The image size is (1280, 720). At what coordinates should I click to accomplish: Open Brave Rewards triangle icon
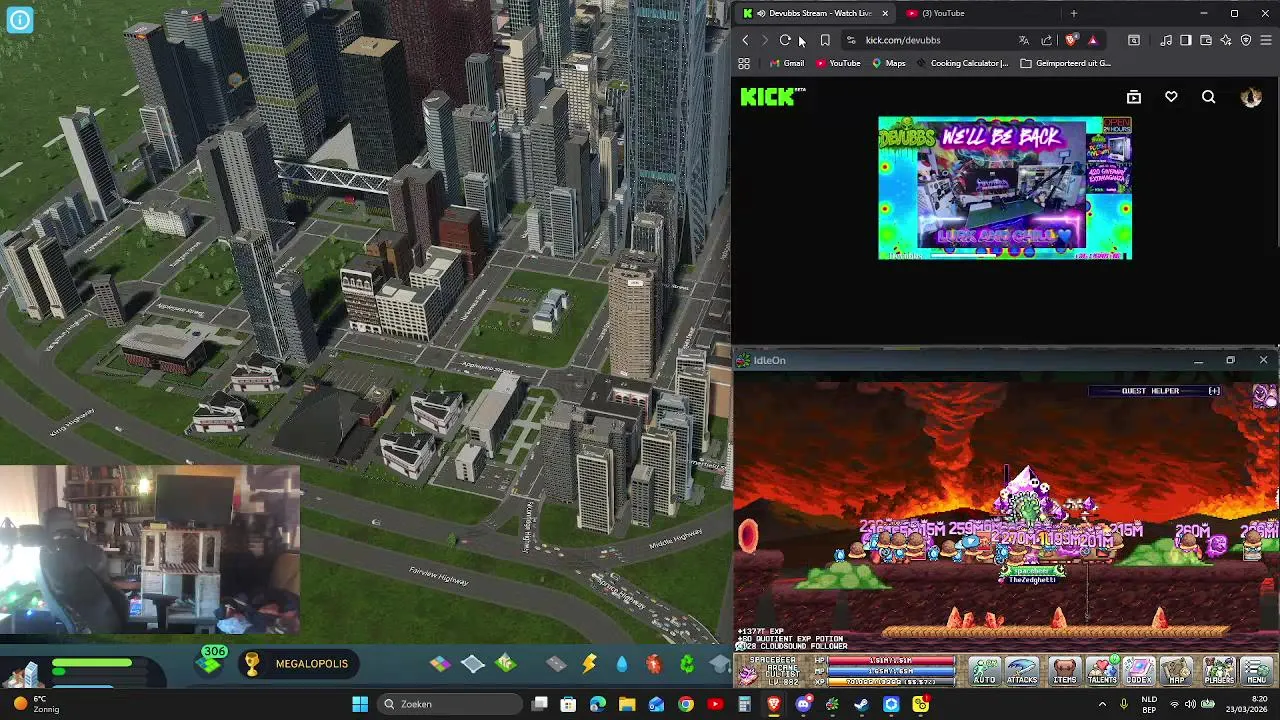click(x=1092, y=40)
